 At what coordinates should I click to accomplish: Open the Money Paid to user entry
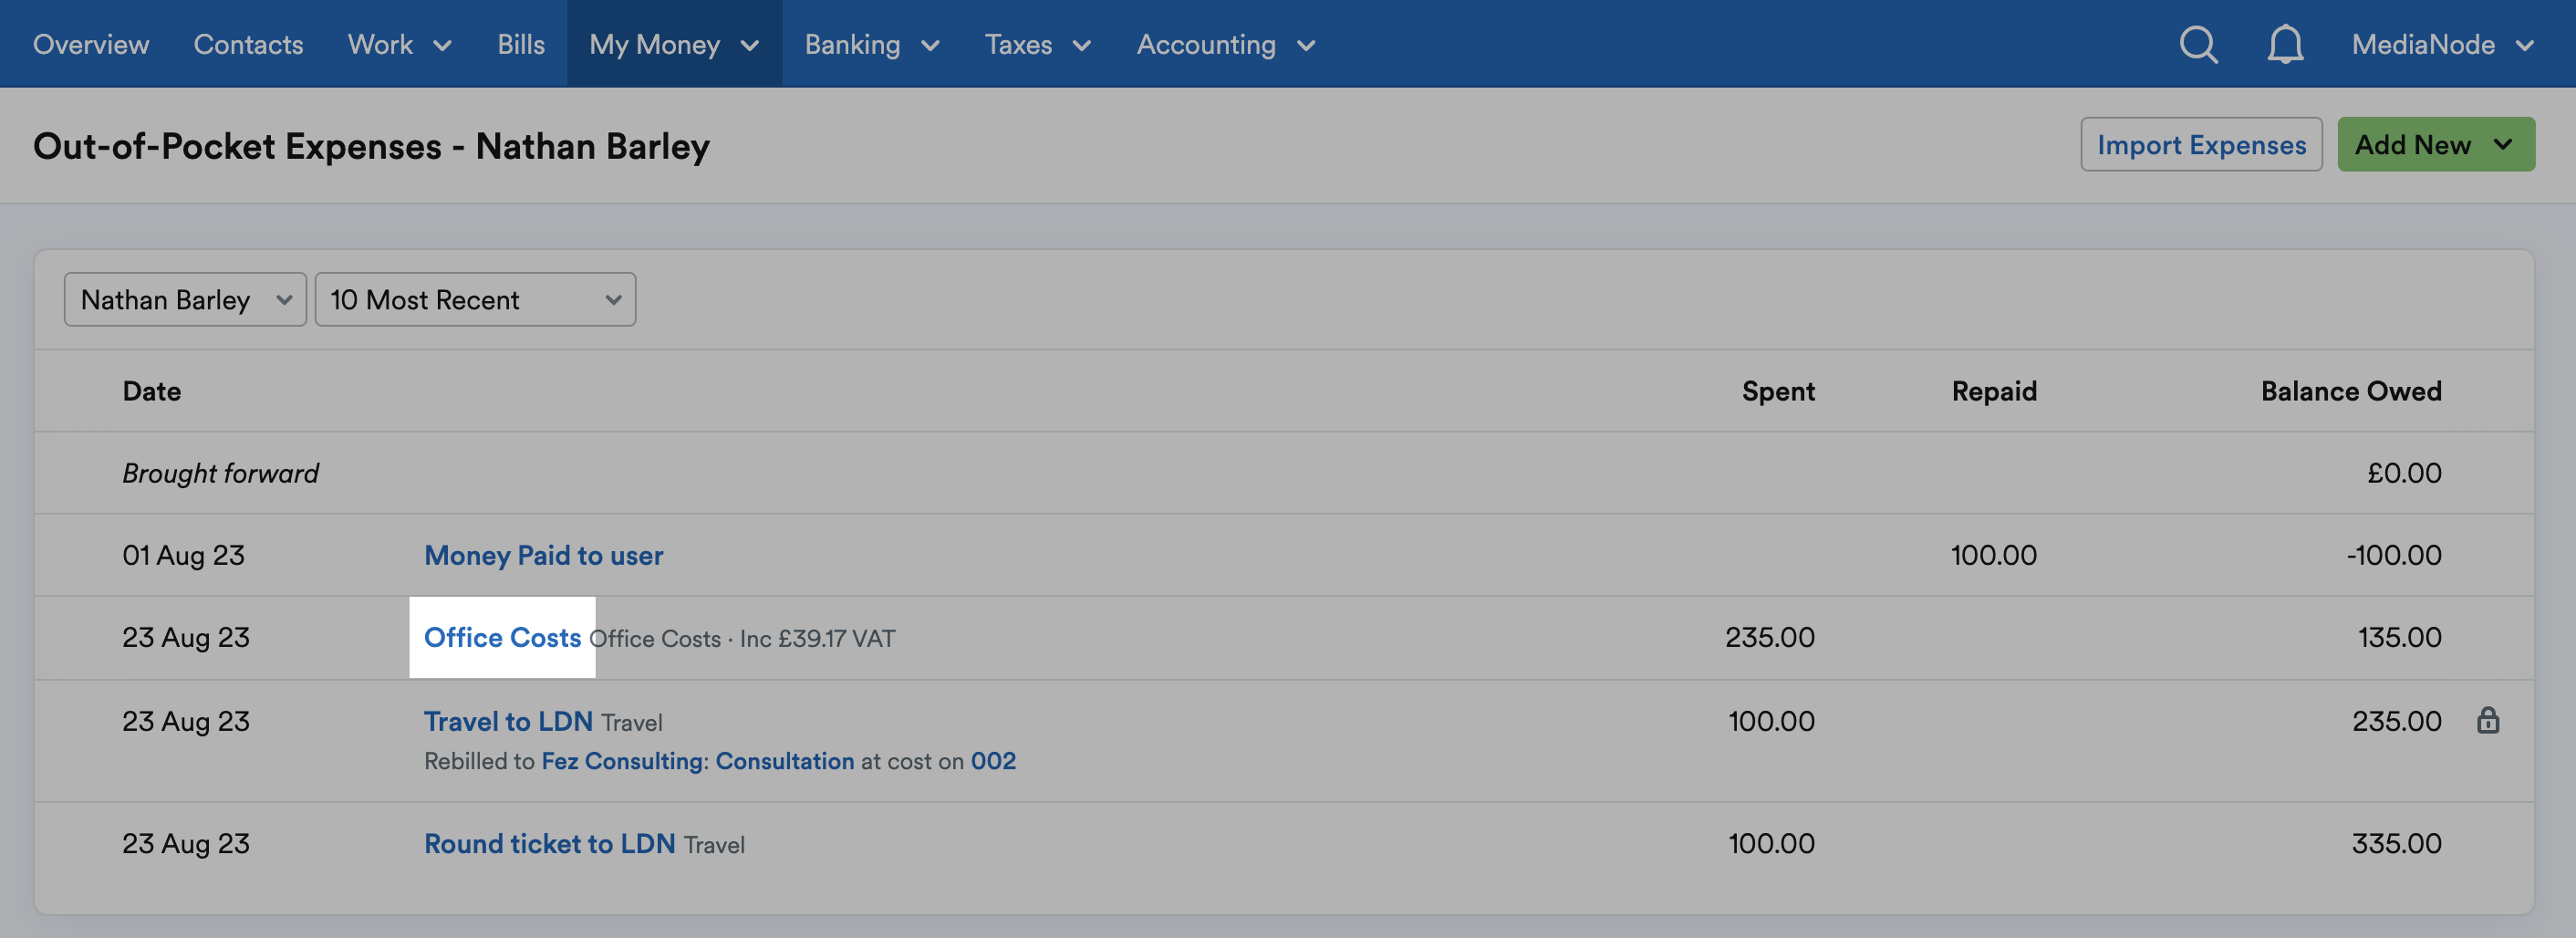[543, 555]
